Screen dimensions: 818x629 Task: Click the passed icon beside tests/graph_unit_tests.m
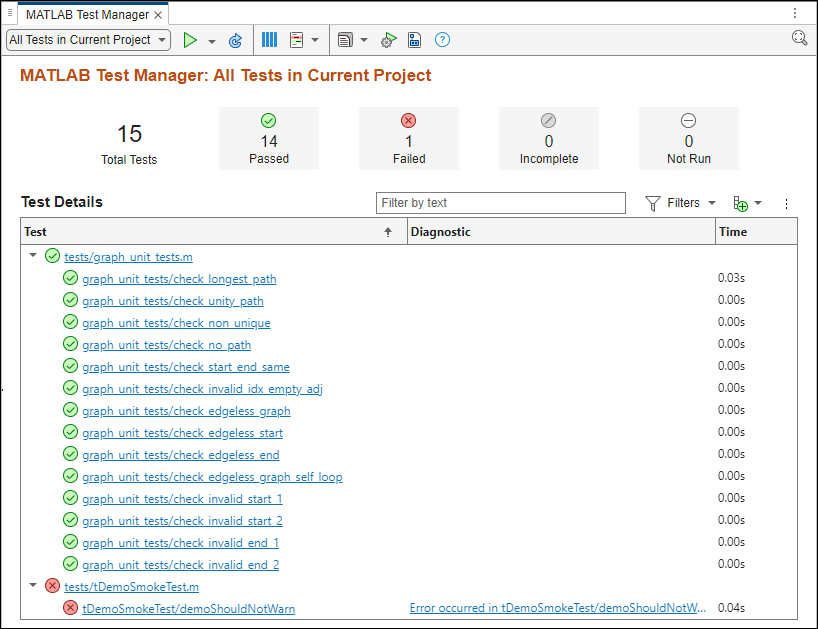tap(52, 256)
